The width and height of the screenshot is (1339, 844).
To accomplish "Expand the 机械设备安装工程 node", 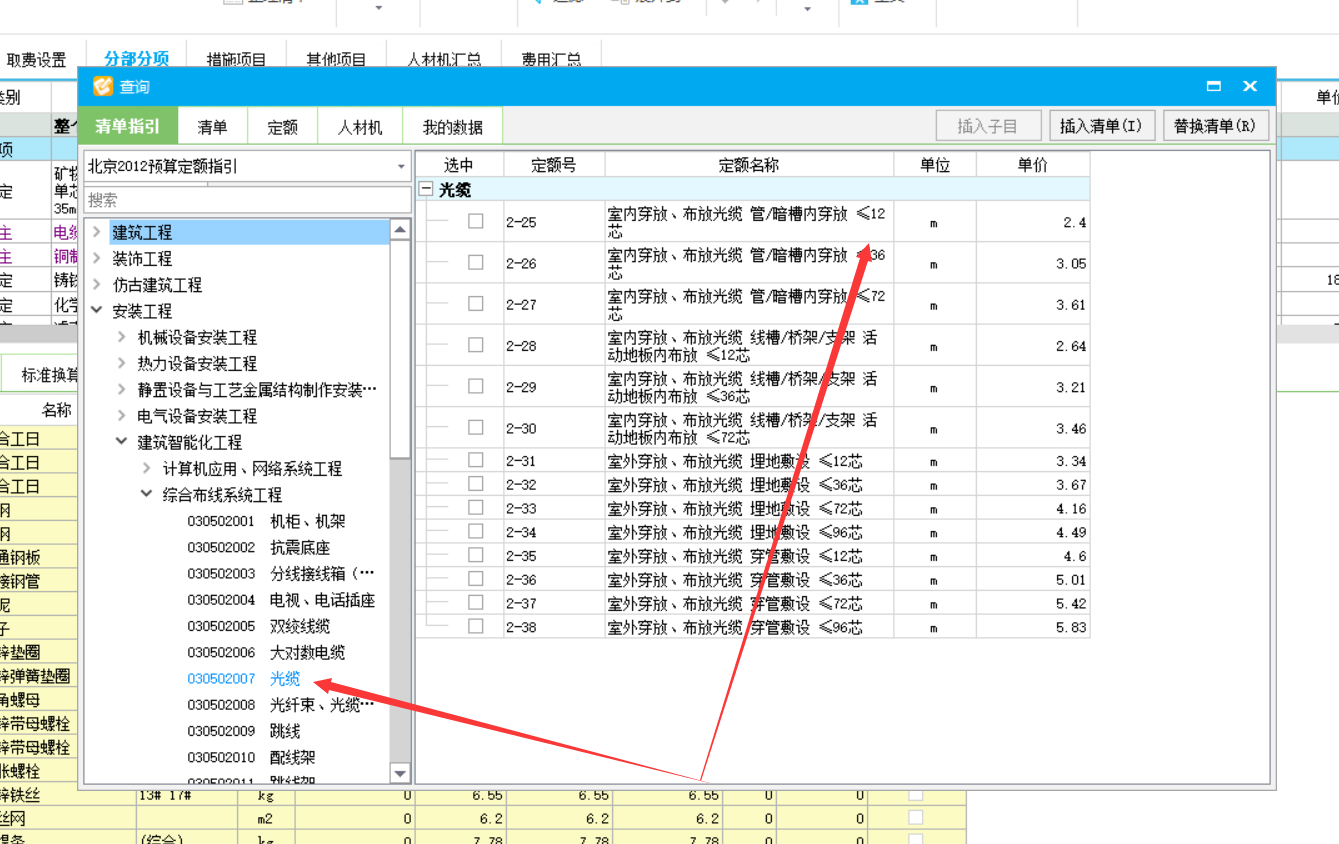I will pyautogui.click(x=122, y=337).
